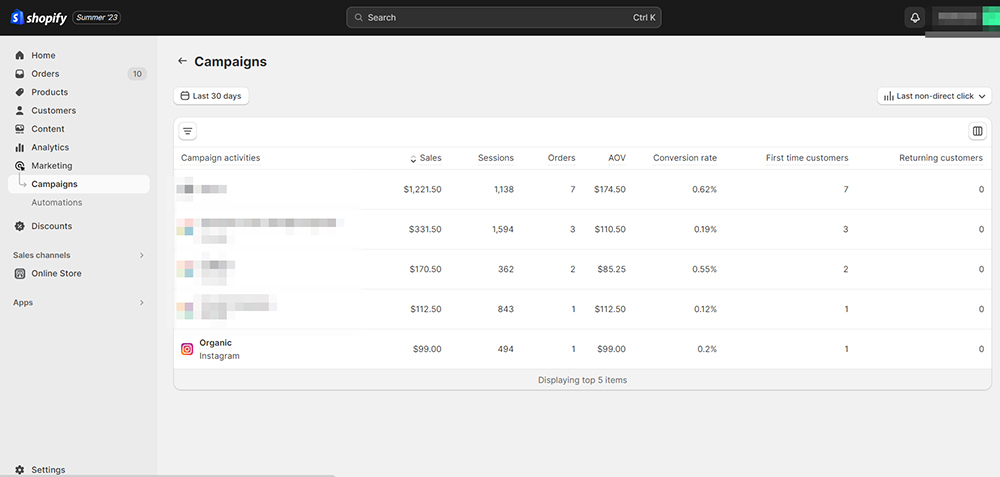
Task: Click the Marketing target icon
Action: (19, 166)
